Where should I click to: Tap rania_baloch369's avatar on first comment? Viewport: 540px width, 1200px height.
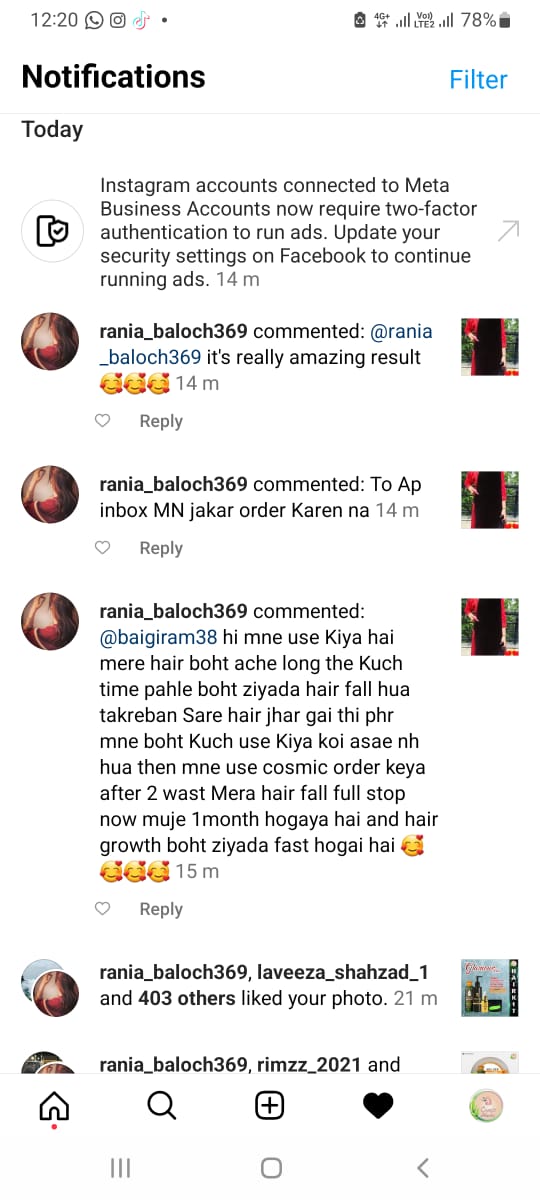coord(50,341)
